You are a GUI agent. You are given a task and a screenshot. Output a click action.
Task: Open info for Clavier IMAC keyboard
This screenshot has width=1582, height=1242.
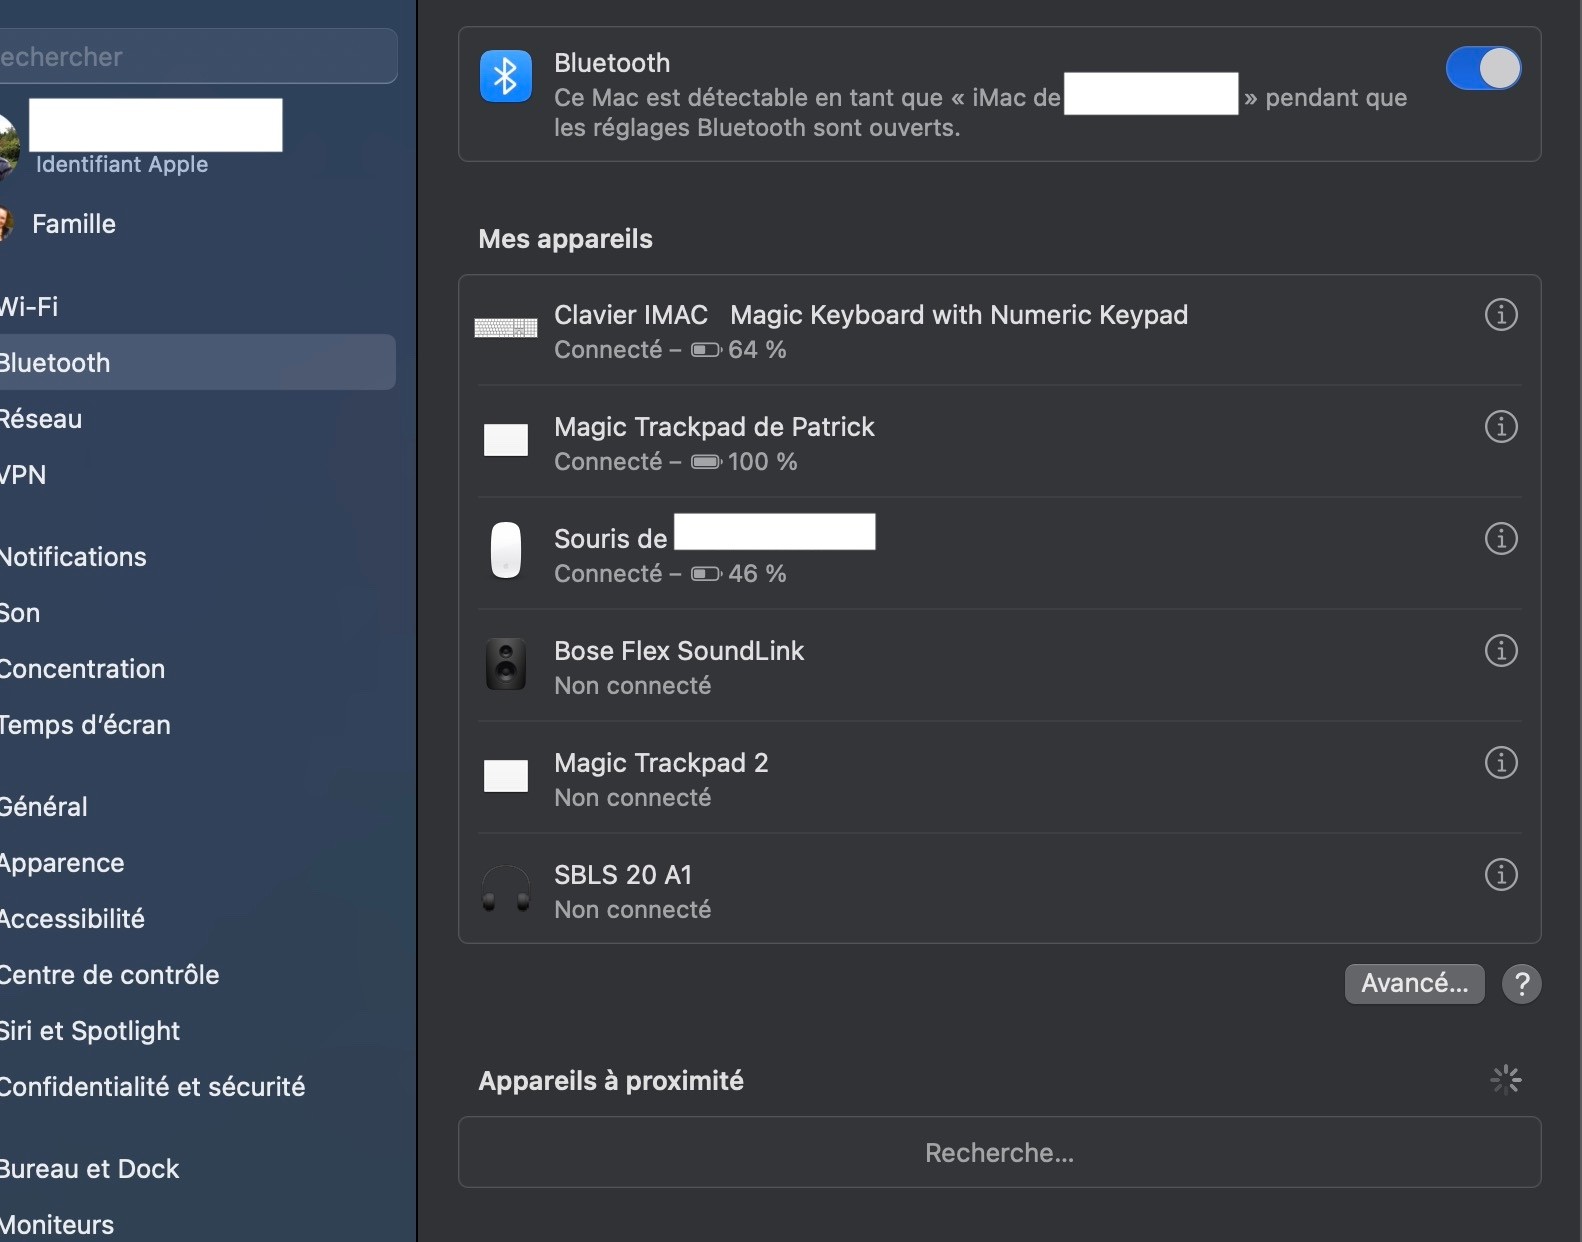tap(1500, 315)
